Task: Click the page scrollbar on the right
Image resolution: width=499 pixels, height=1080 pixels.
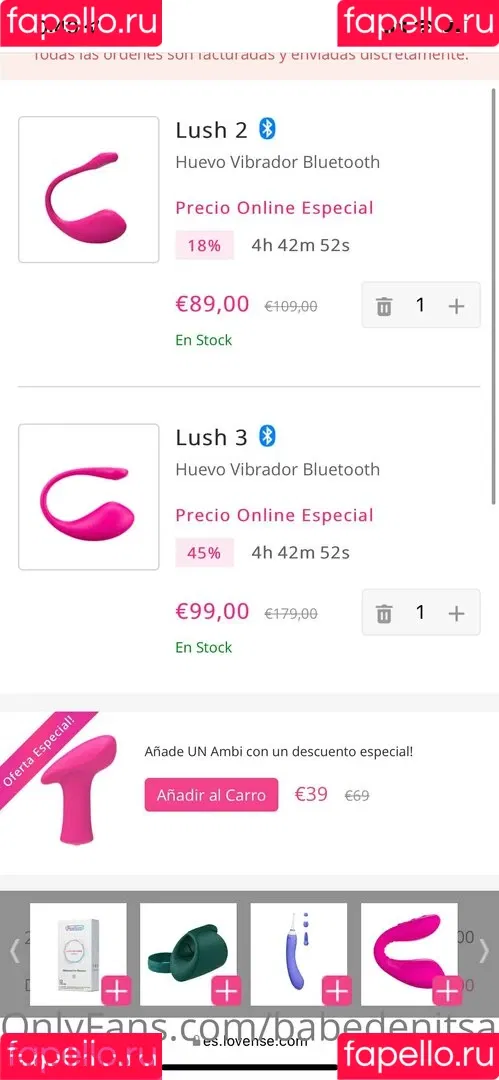Action: [493, 296]
